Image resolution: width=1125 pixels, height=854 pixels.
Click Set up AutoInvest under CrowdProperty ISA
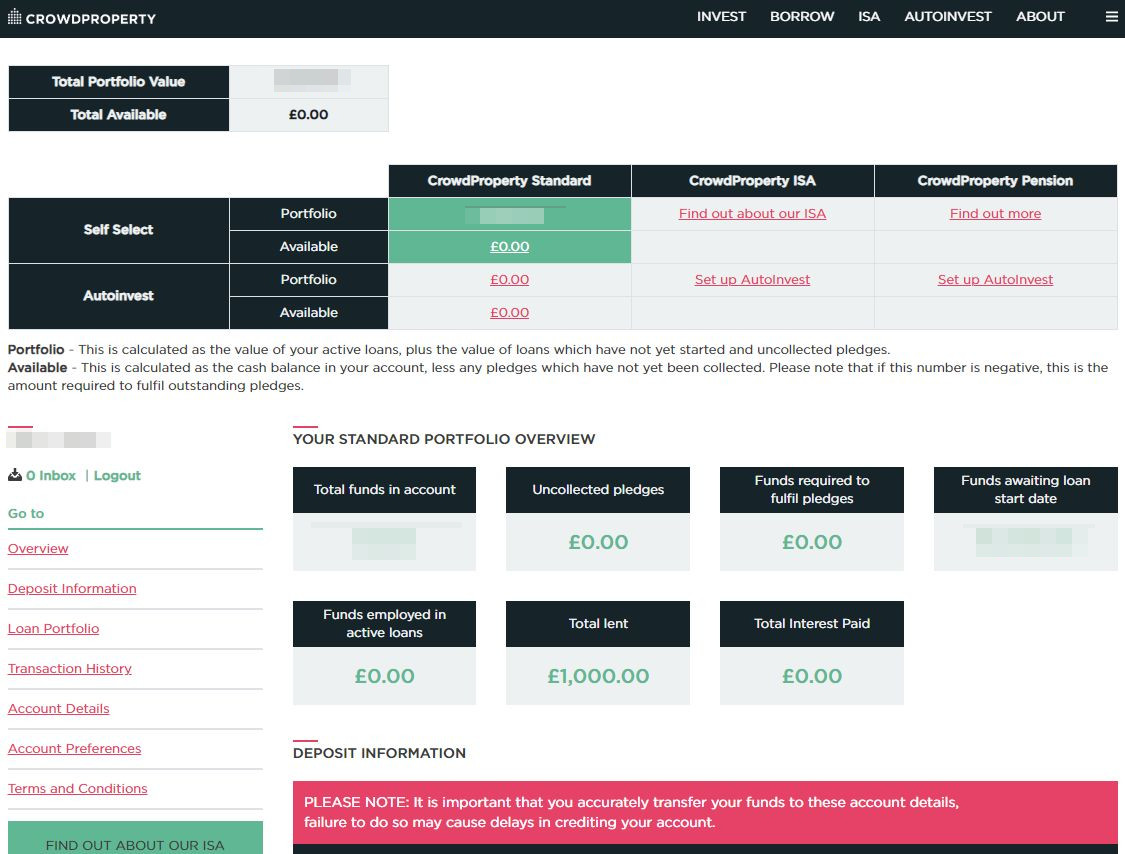[752, 279]
